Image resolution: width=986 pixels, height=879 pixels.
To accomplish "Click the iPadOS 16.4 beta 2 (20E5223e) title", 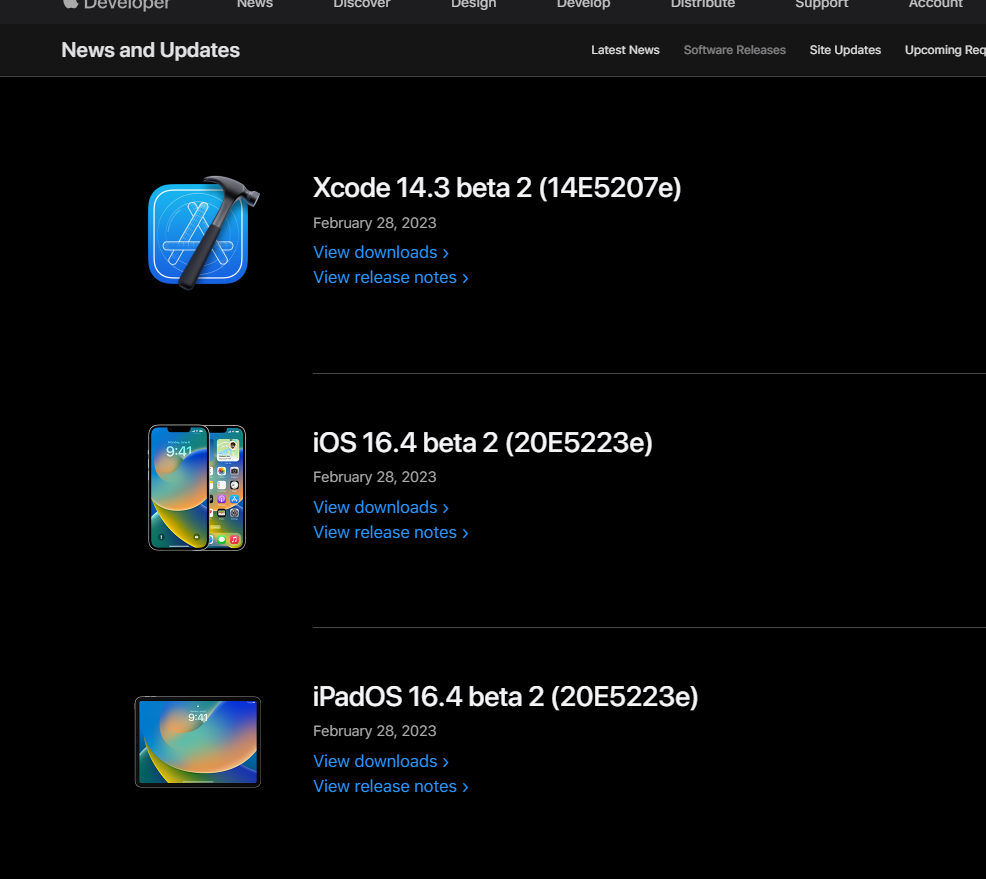I will click(506, 696).
